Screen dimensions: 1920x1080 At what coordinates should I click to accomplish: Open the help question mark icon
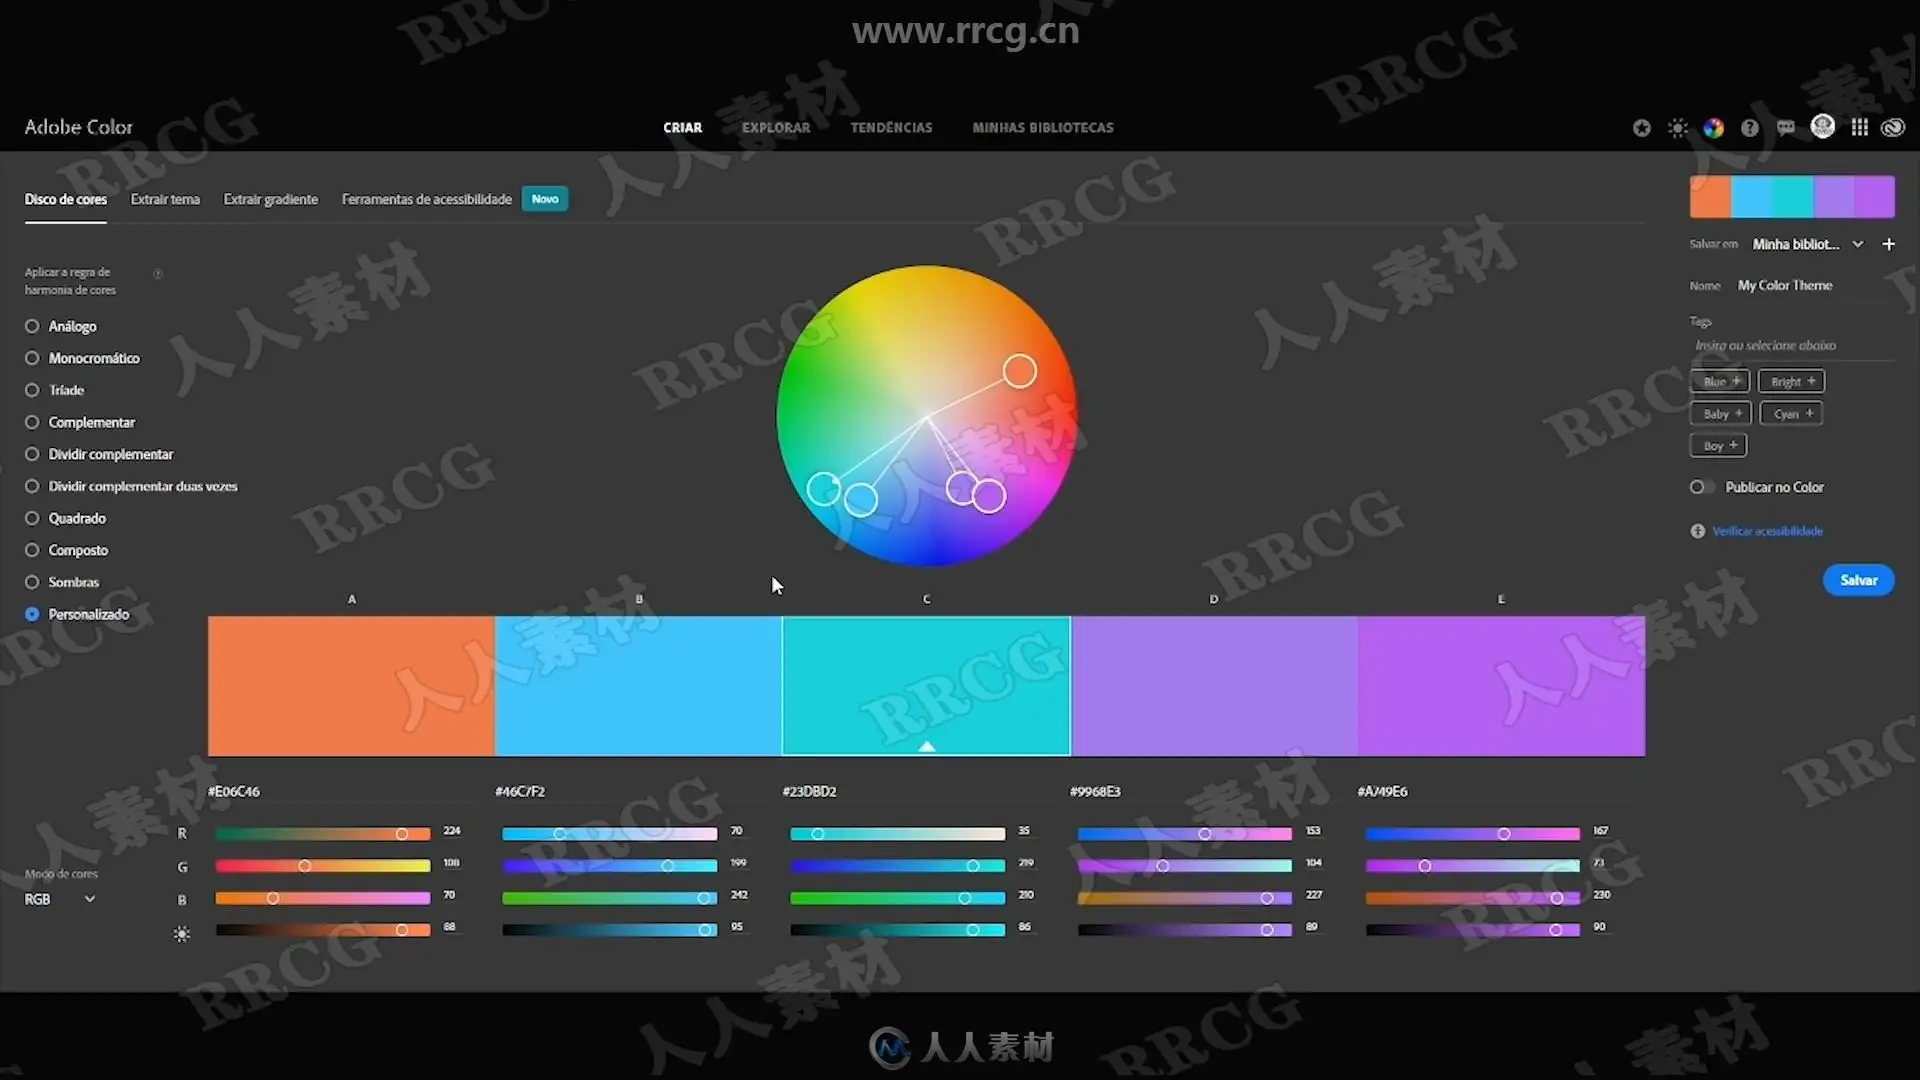1749,128
